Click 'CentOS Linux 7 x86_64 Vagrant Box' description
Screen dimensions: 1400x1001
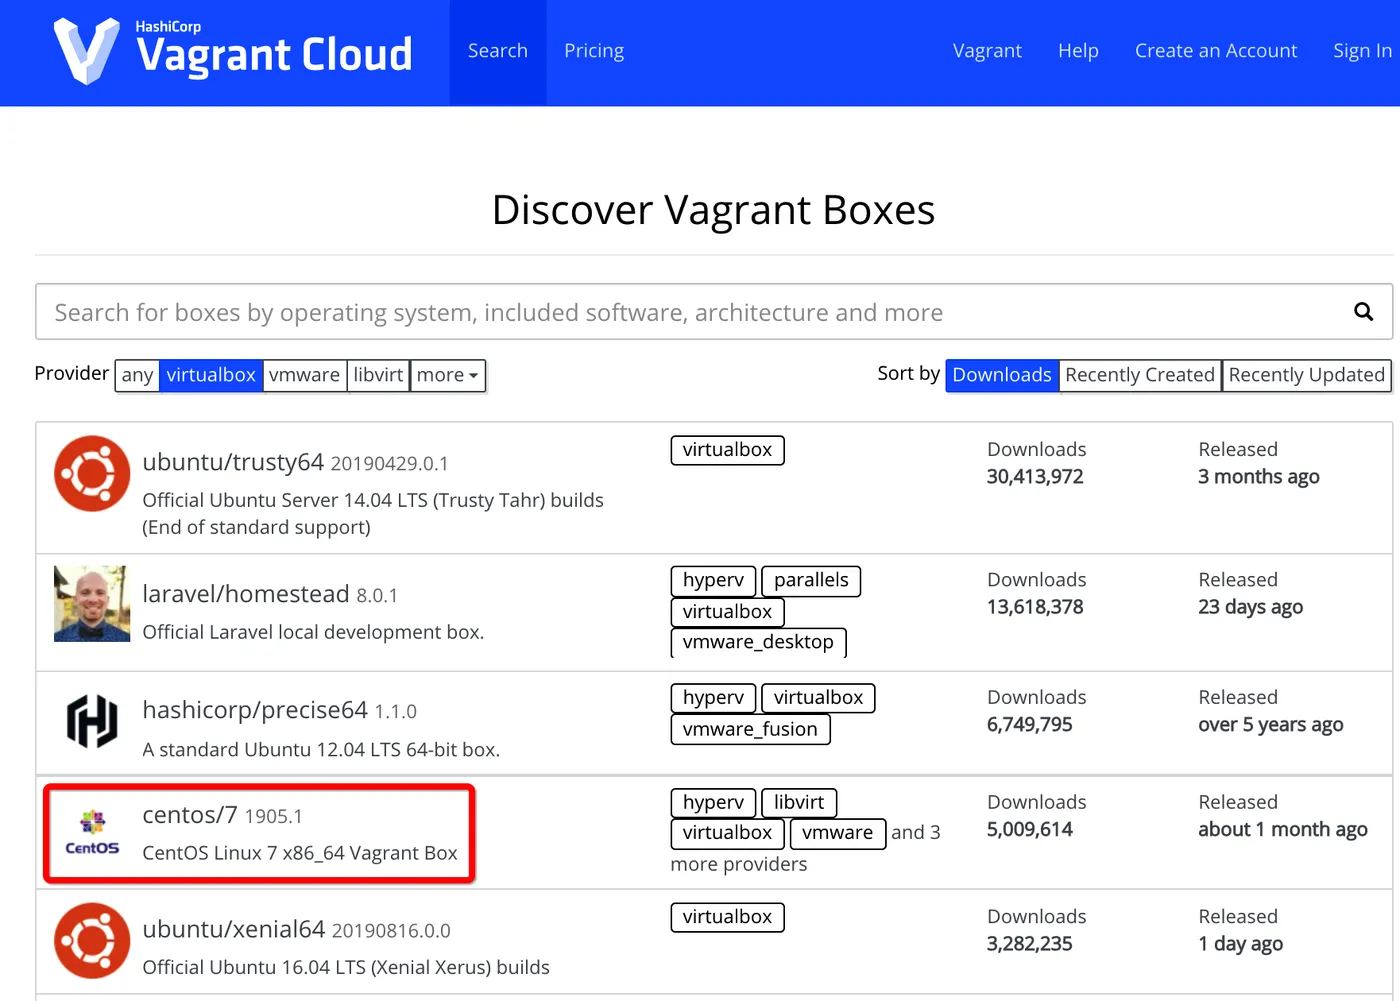point(300,853)
